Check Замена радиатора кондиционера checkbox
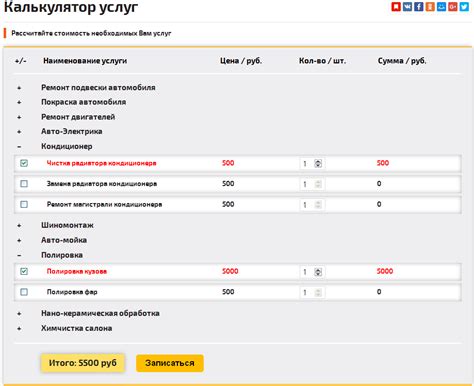Image resolution: width=474 pixels, height=386 pixels. click(x=24, y=184)
